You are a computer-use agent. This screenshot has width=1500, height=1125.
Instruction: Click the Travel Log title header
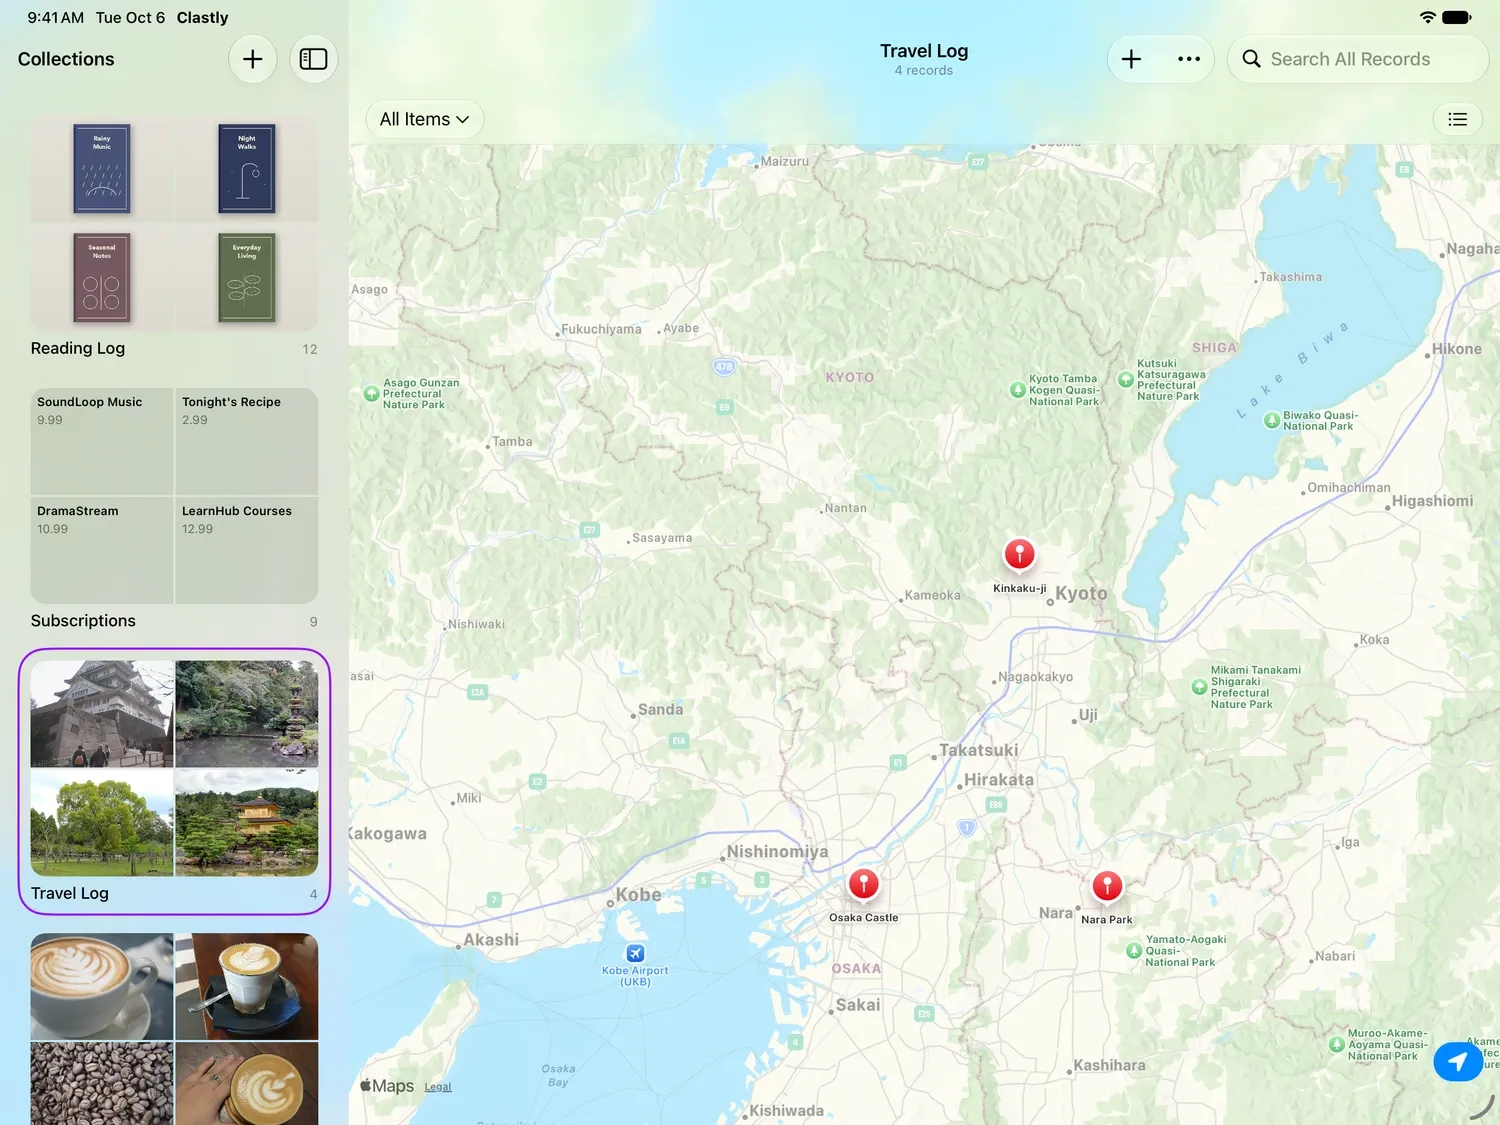[x=924, y=51]
